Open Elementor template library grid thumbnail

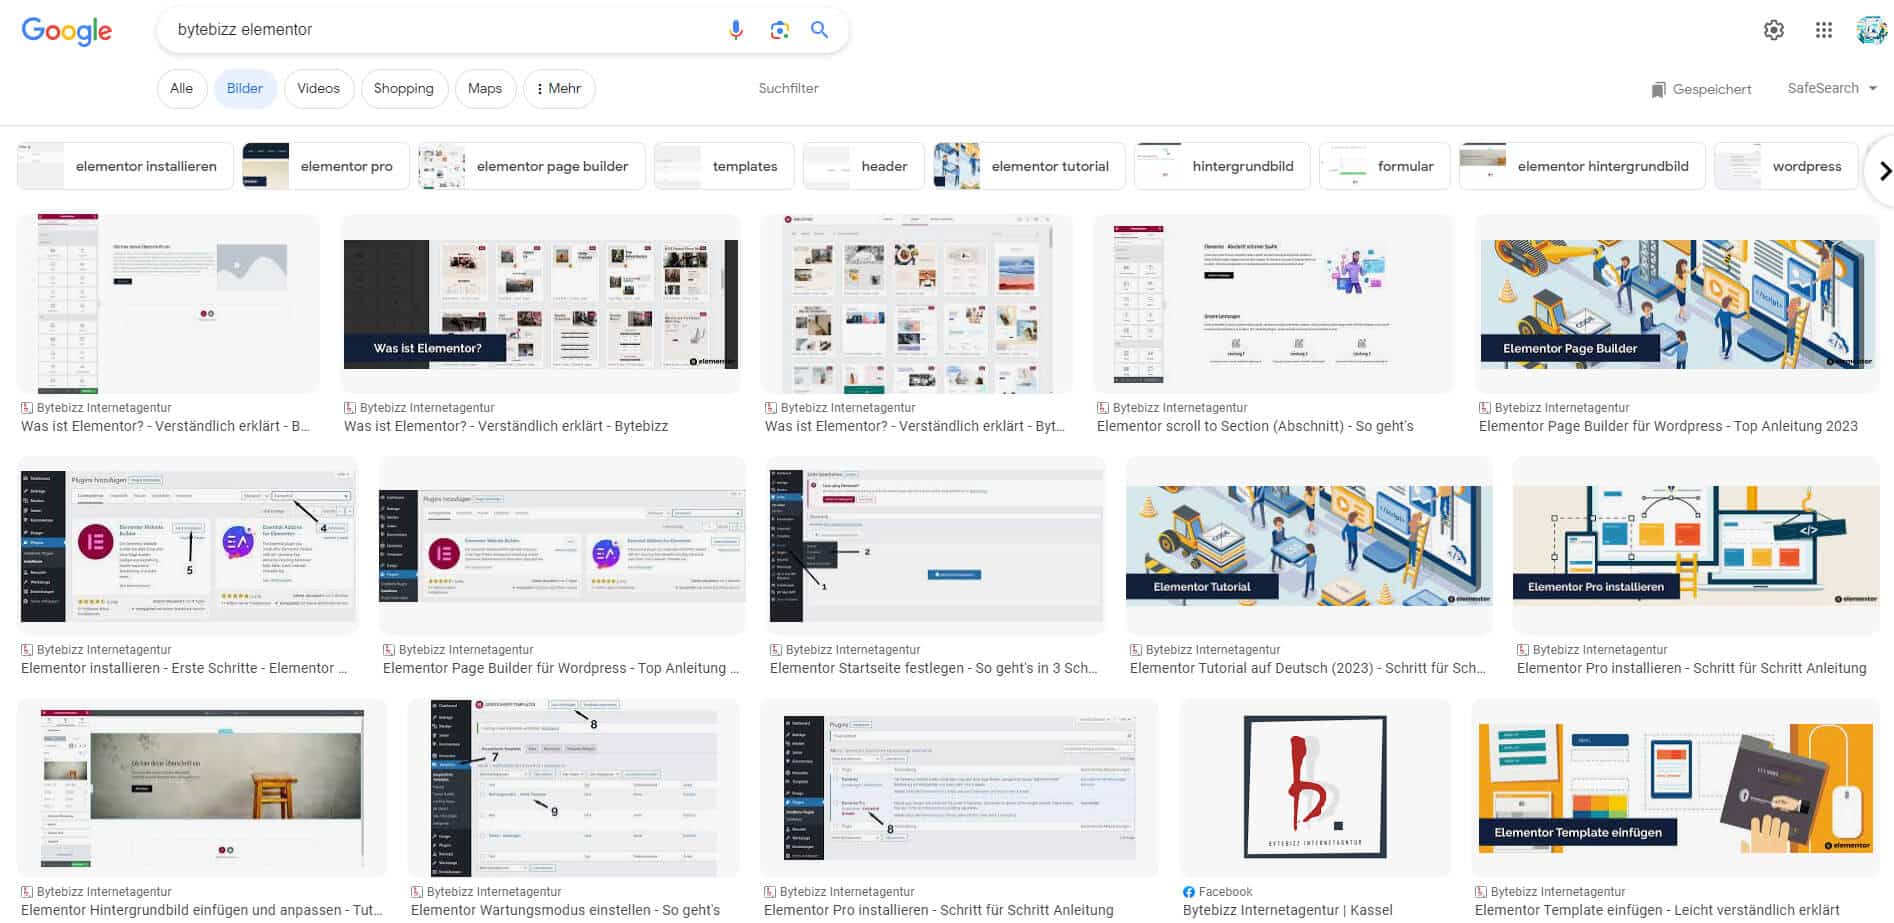click(x=916, y=304)
